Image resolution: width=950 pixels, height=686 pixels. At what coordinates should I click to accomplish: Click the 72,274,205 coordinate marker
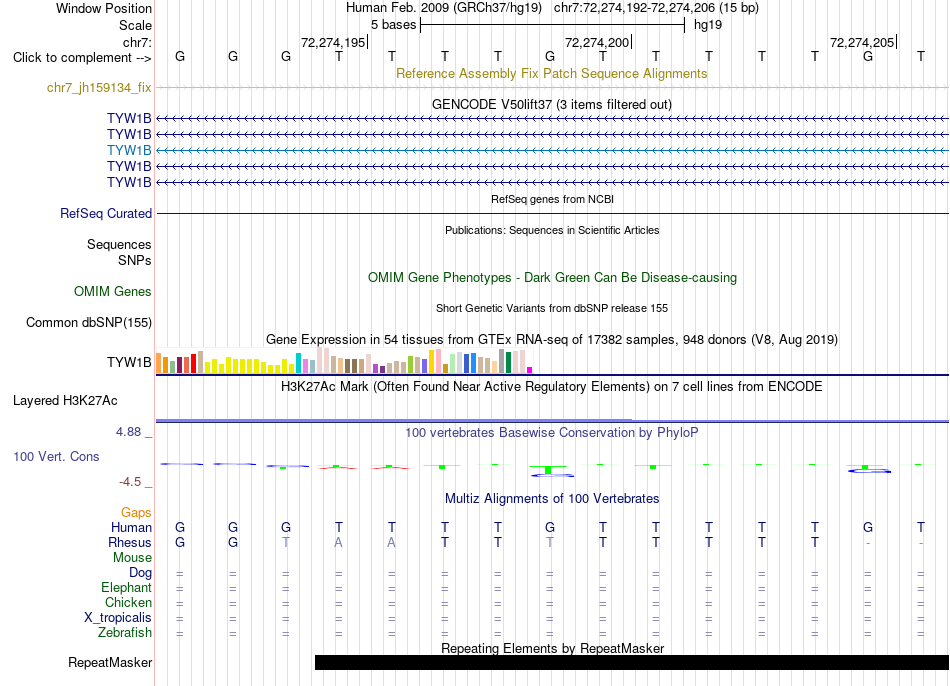(x=863, y=42)
